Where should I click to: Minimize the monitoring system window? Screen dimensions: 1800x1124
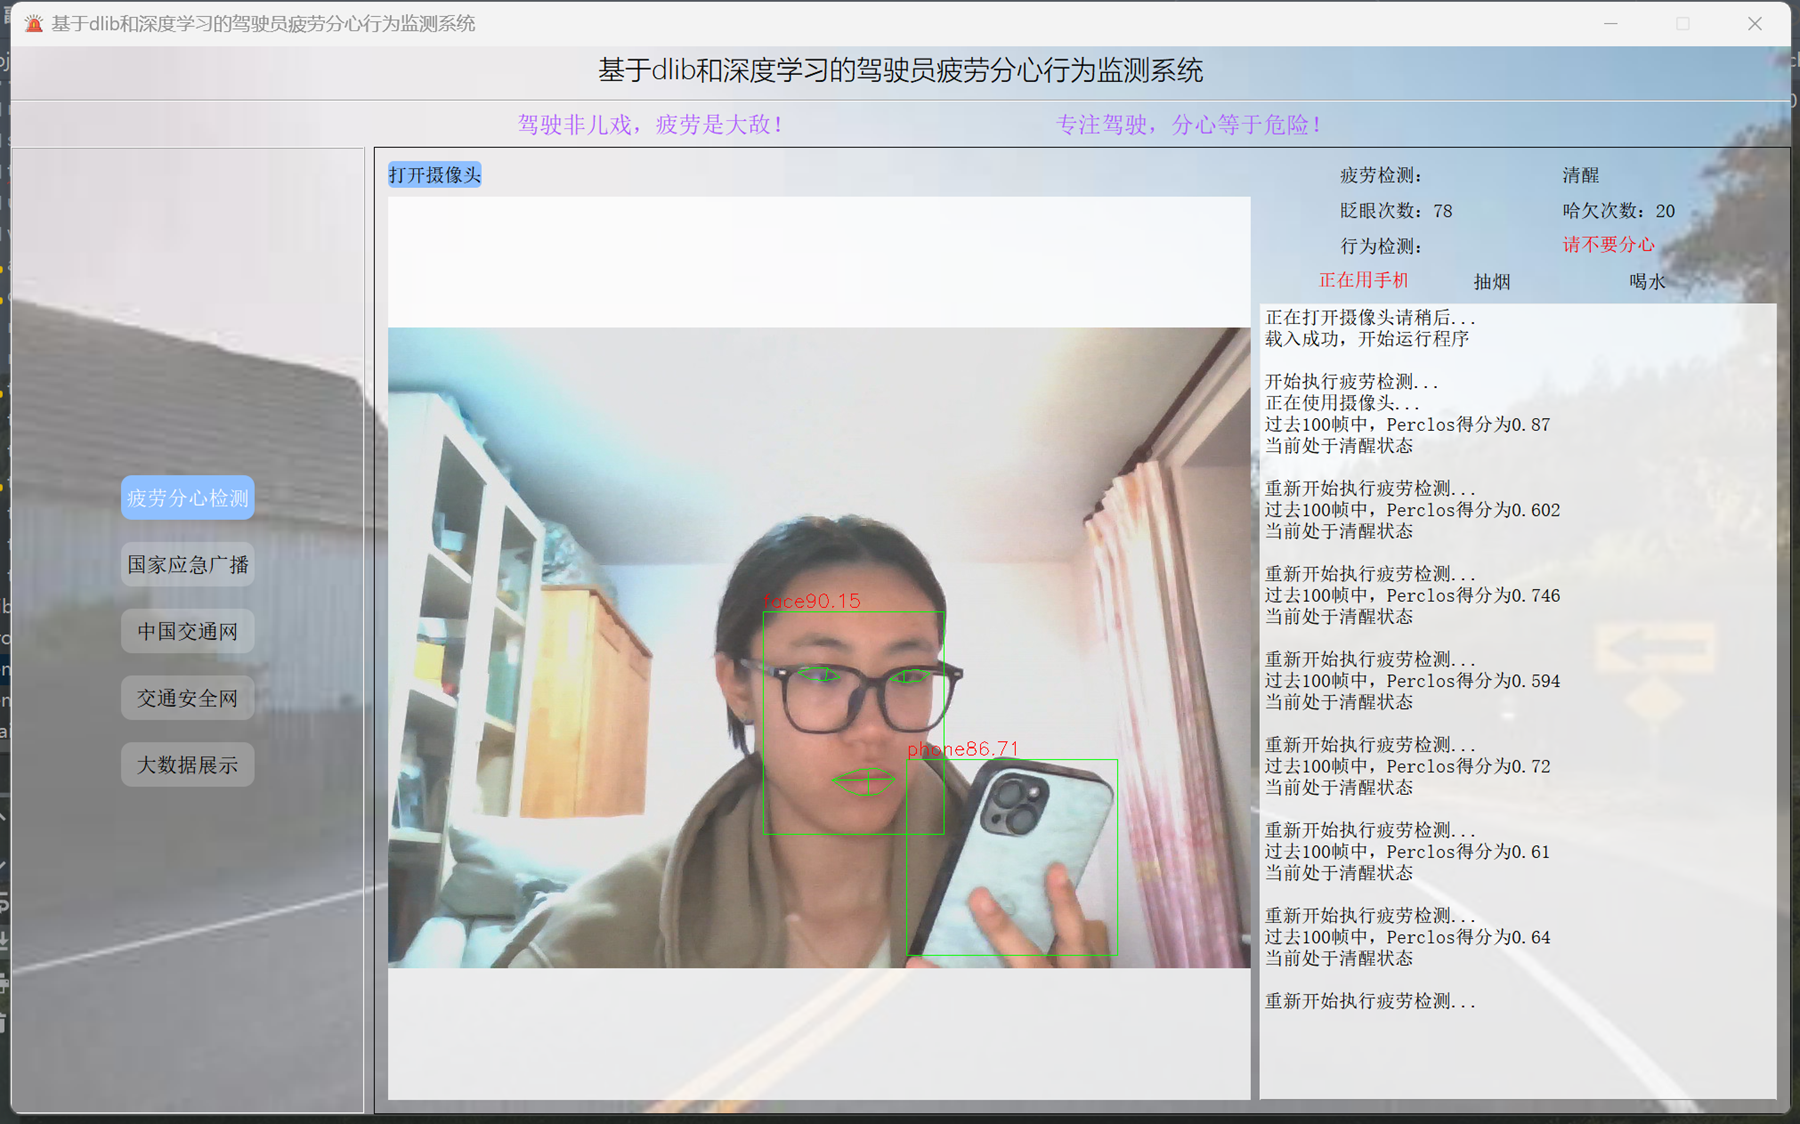[1611, 23]
